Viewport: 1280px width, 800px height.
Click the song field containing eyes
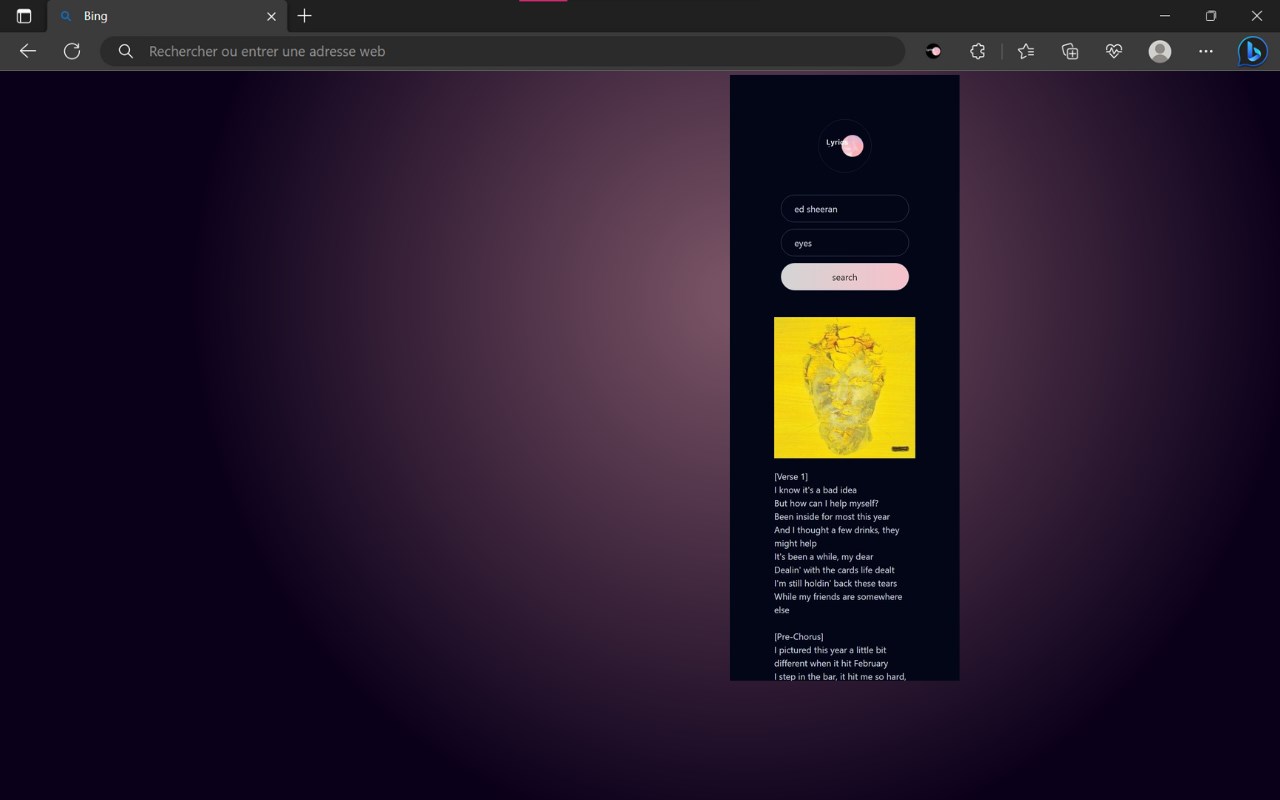[x=845, y=243]
